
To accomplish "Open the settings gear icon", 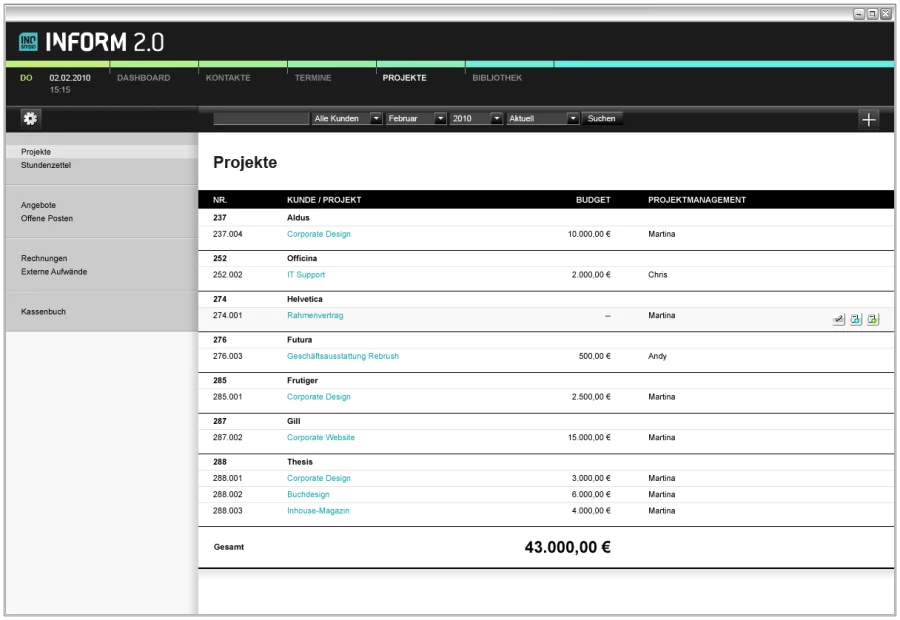I will [30, 119].
